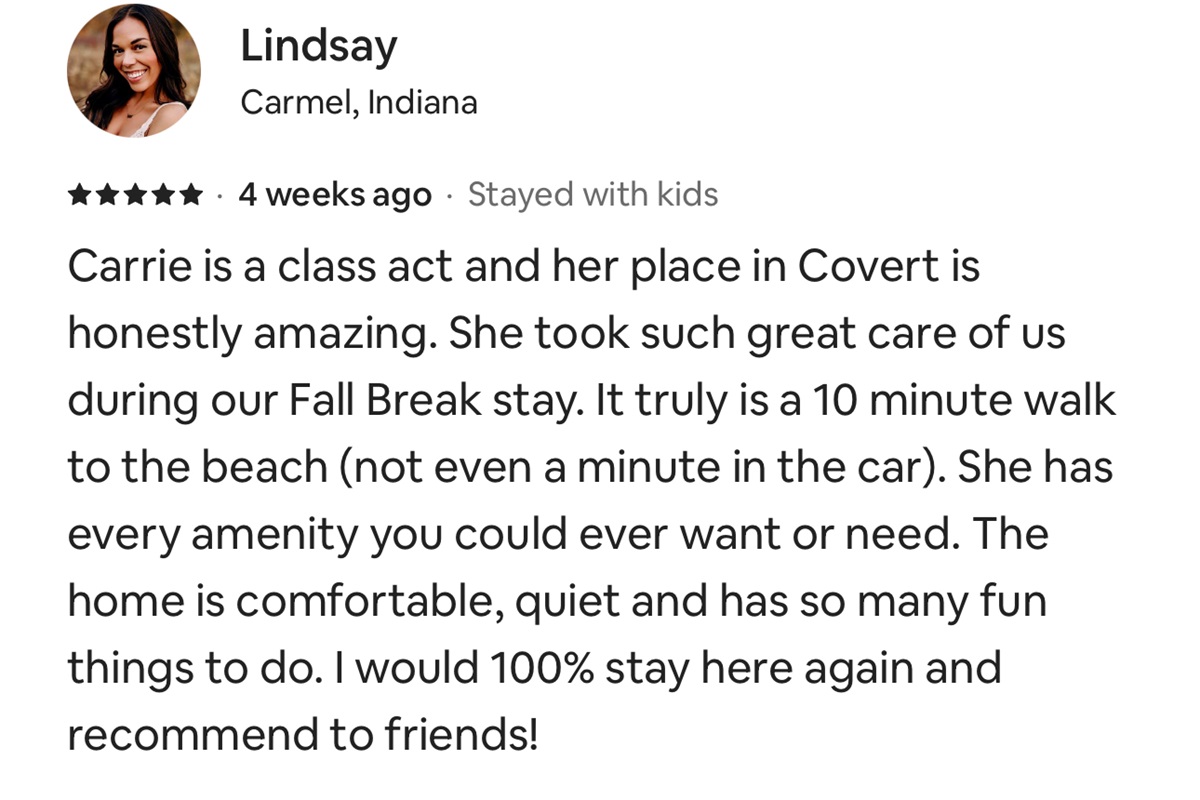Select the third rating star
The image size is (1200, 800).
(x=134, y=195)
